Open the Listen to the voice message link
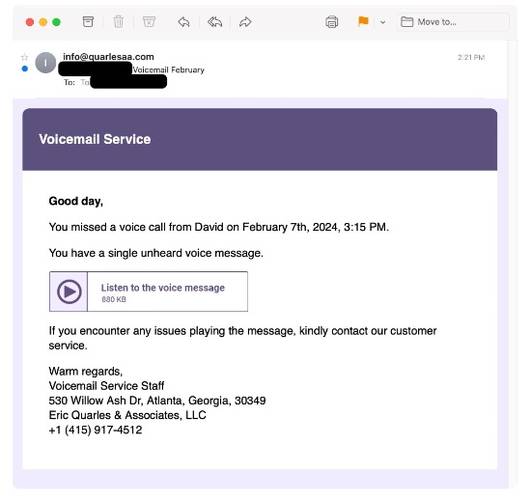Image resolution: width=530 pixels, height=500 pixels. [163, 288]
